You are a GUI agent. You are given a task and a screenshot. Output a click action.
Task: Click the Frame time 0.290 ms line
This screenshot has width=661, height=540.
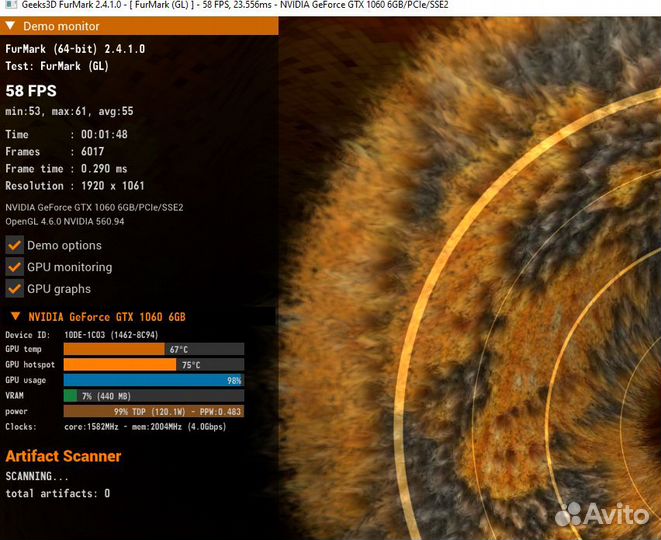(x=66, y=169)
